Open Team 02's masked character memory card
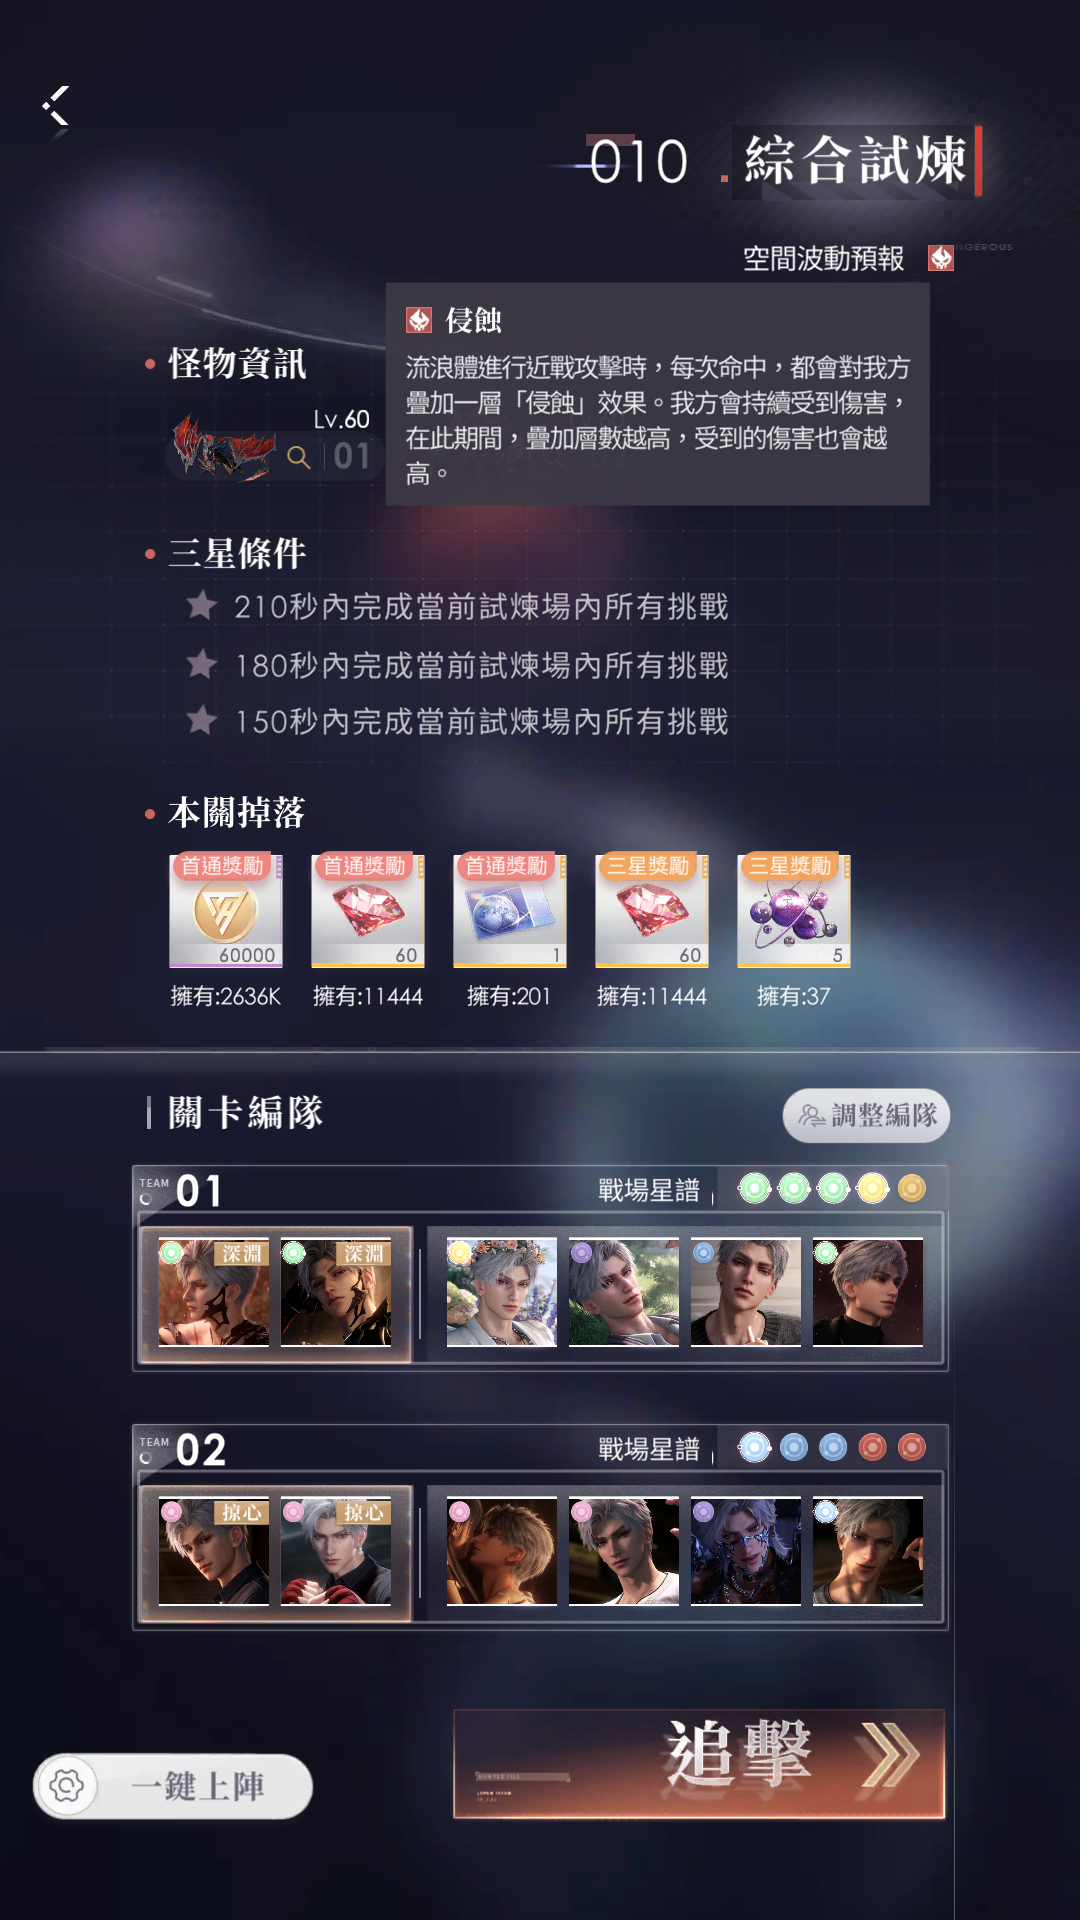Screen dimensions: 1080x1920 [746, 1551]
